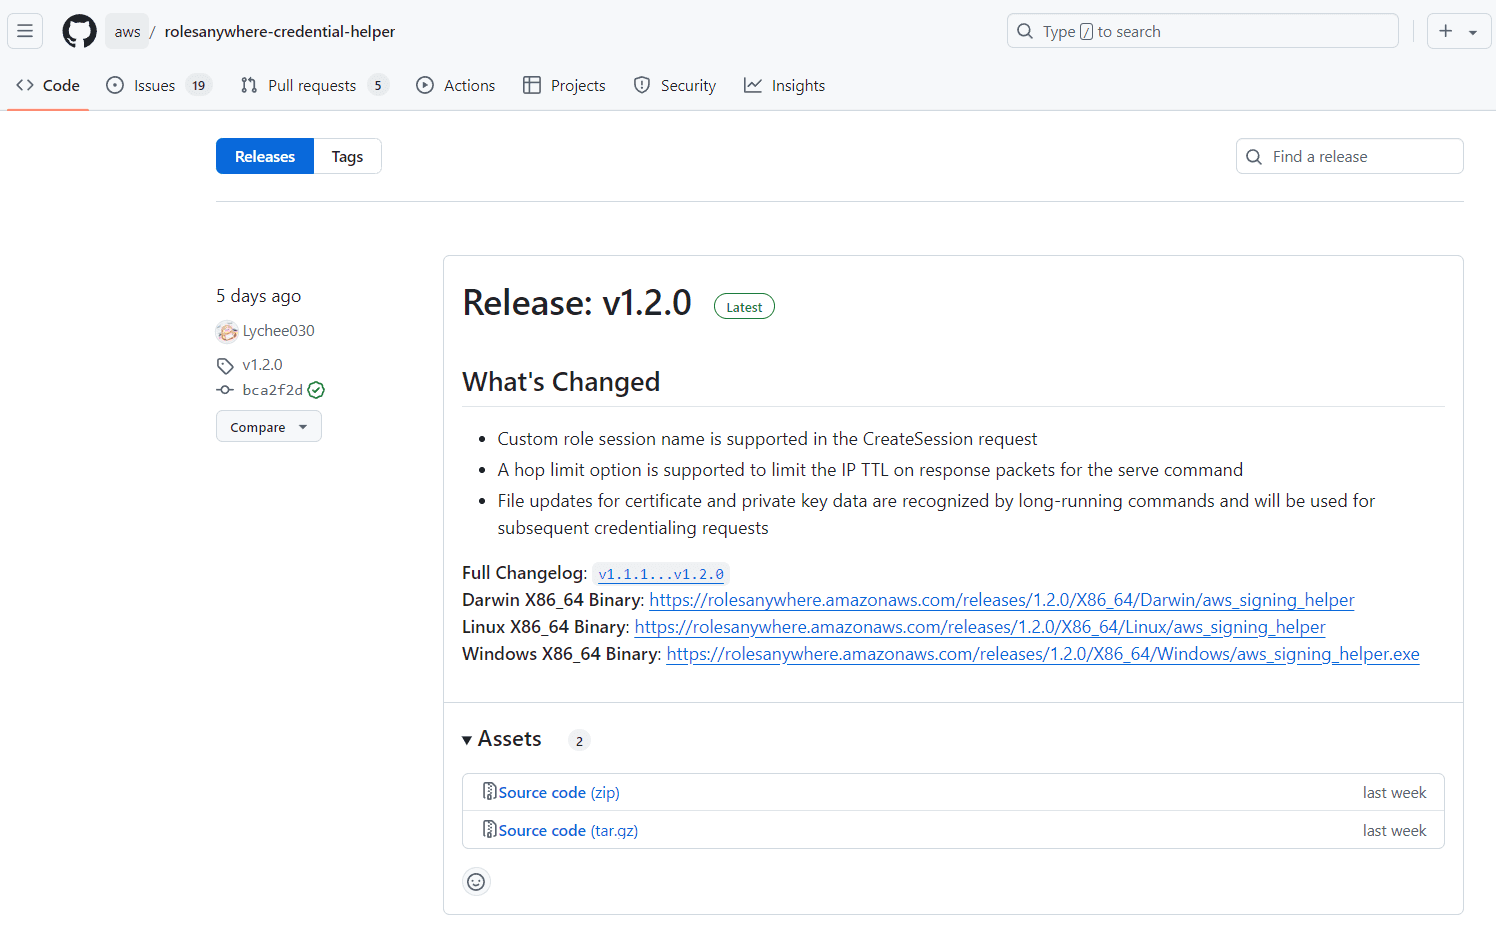Screen dimensions: 1496x931
Task: Open the aws organization link
Action: (127, 31)
